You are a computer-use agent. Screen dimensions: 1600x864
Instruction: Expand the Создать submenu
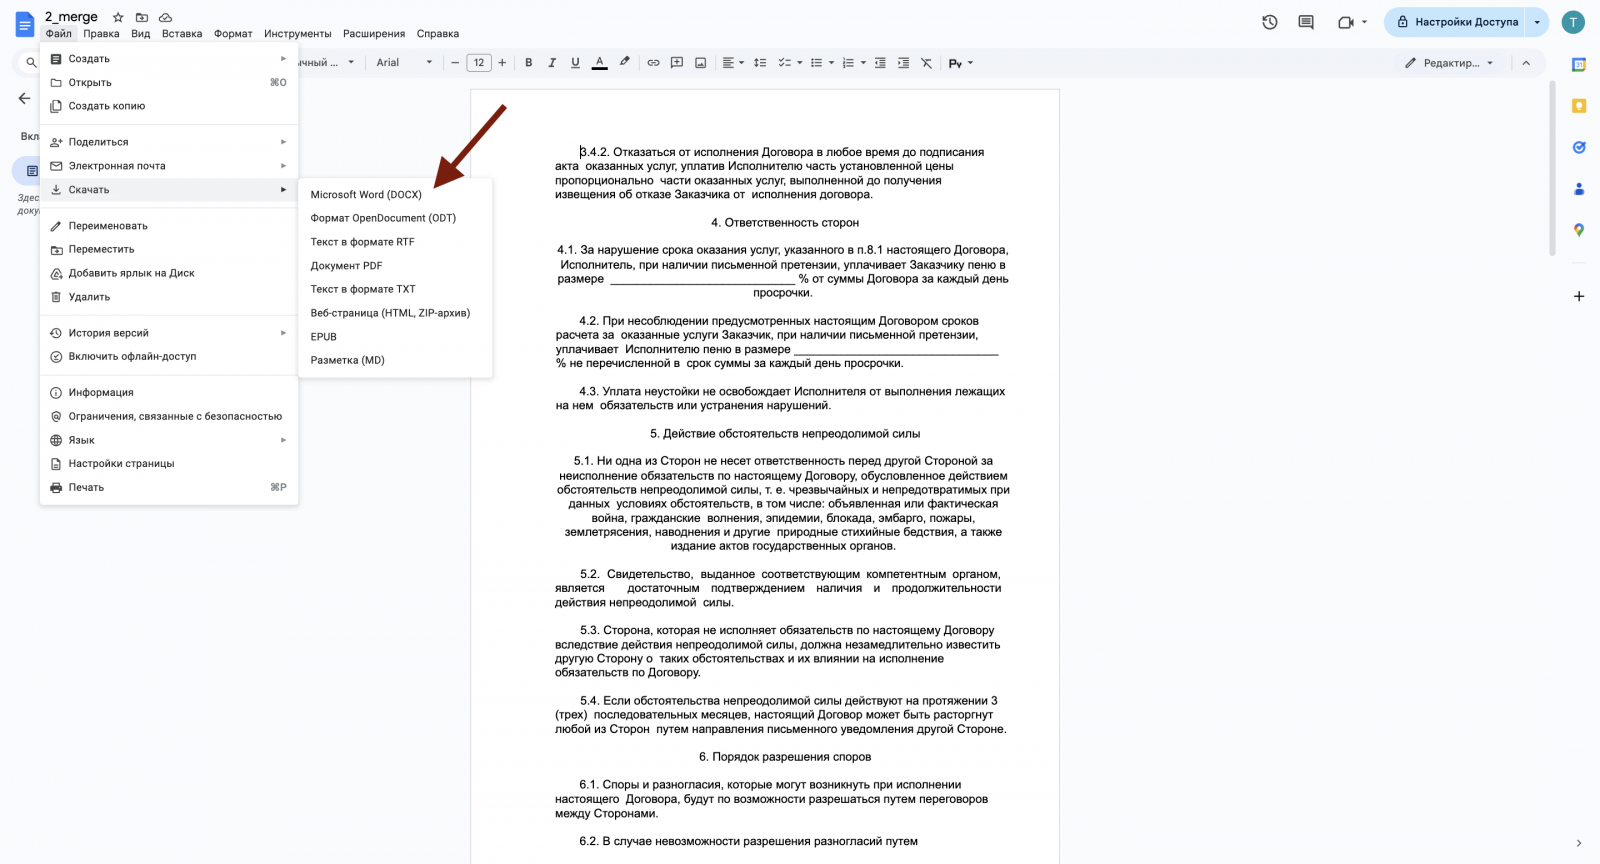click(x=169, y=59)
